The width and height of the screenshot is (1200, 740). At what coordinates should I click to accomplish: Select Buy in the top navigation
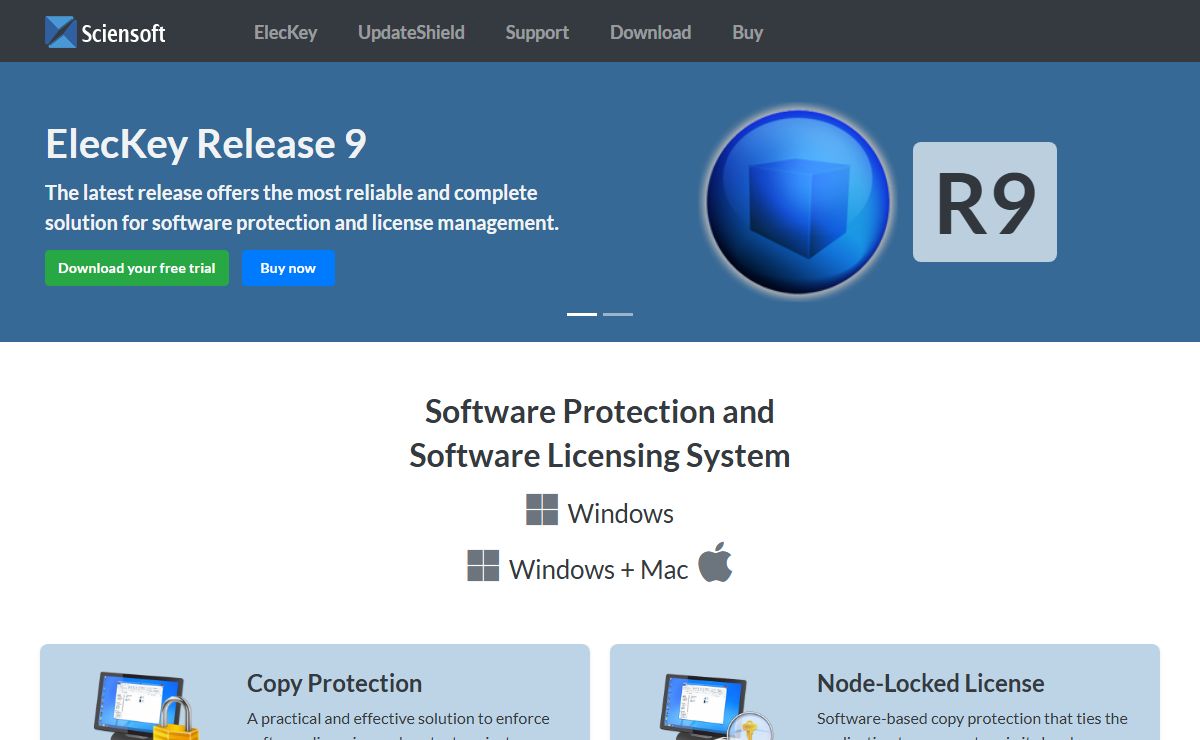point(747,32)
